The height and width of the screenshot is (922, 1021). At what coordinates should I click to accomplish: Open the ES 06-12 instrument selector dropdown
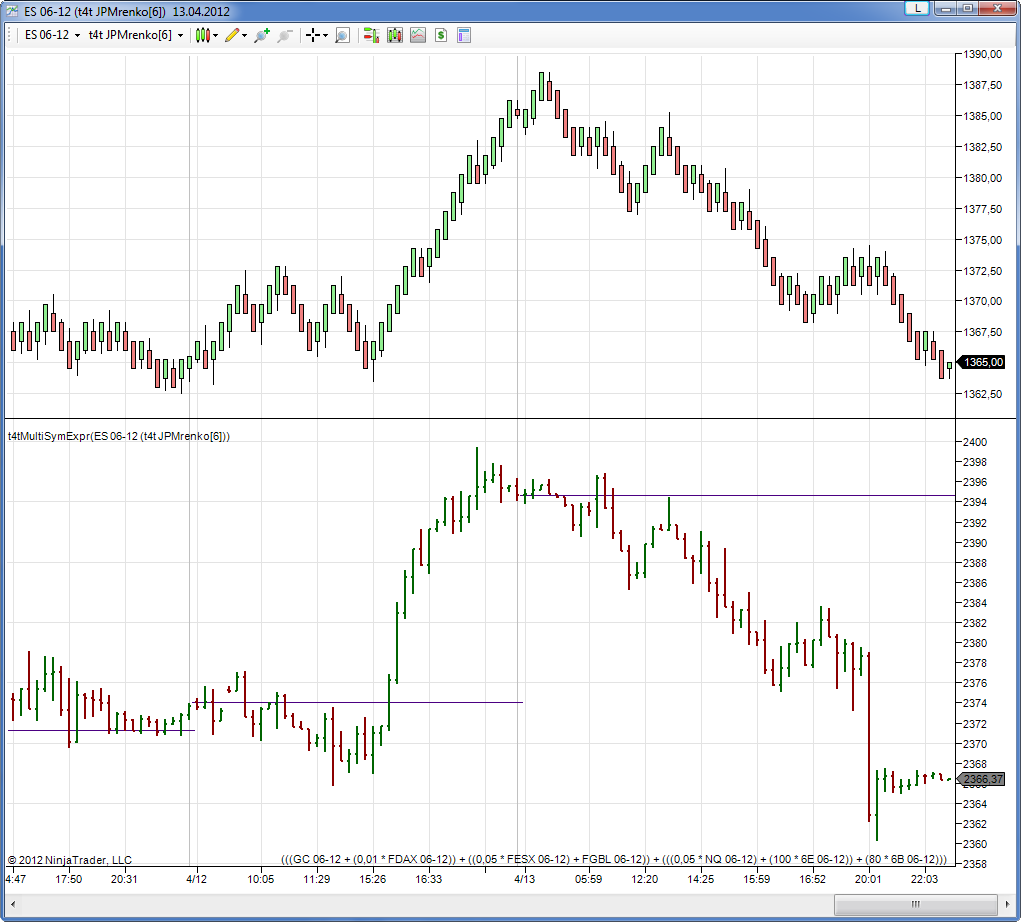click(52, 35)
